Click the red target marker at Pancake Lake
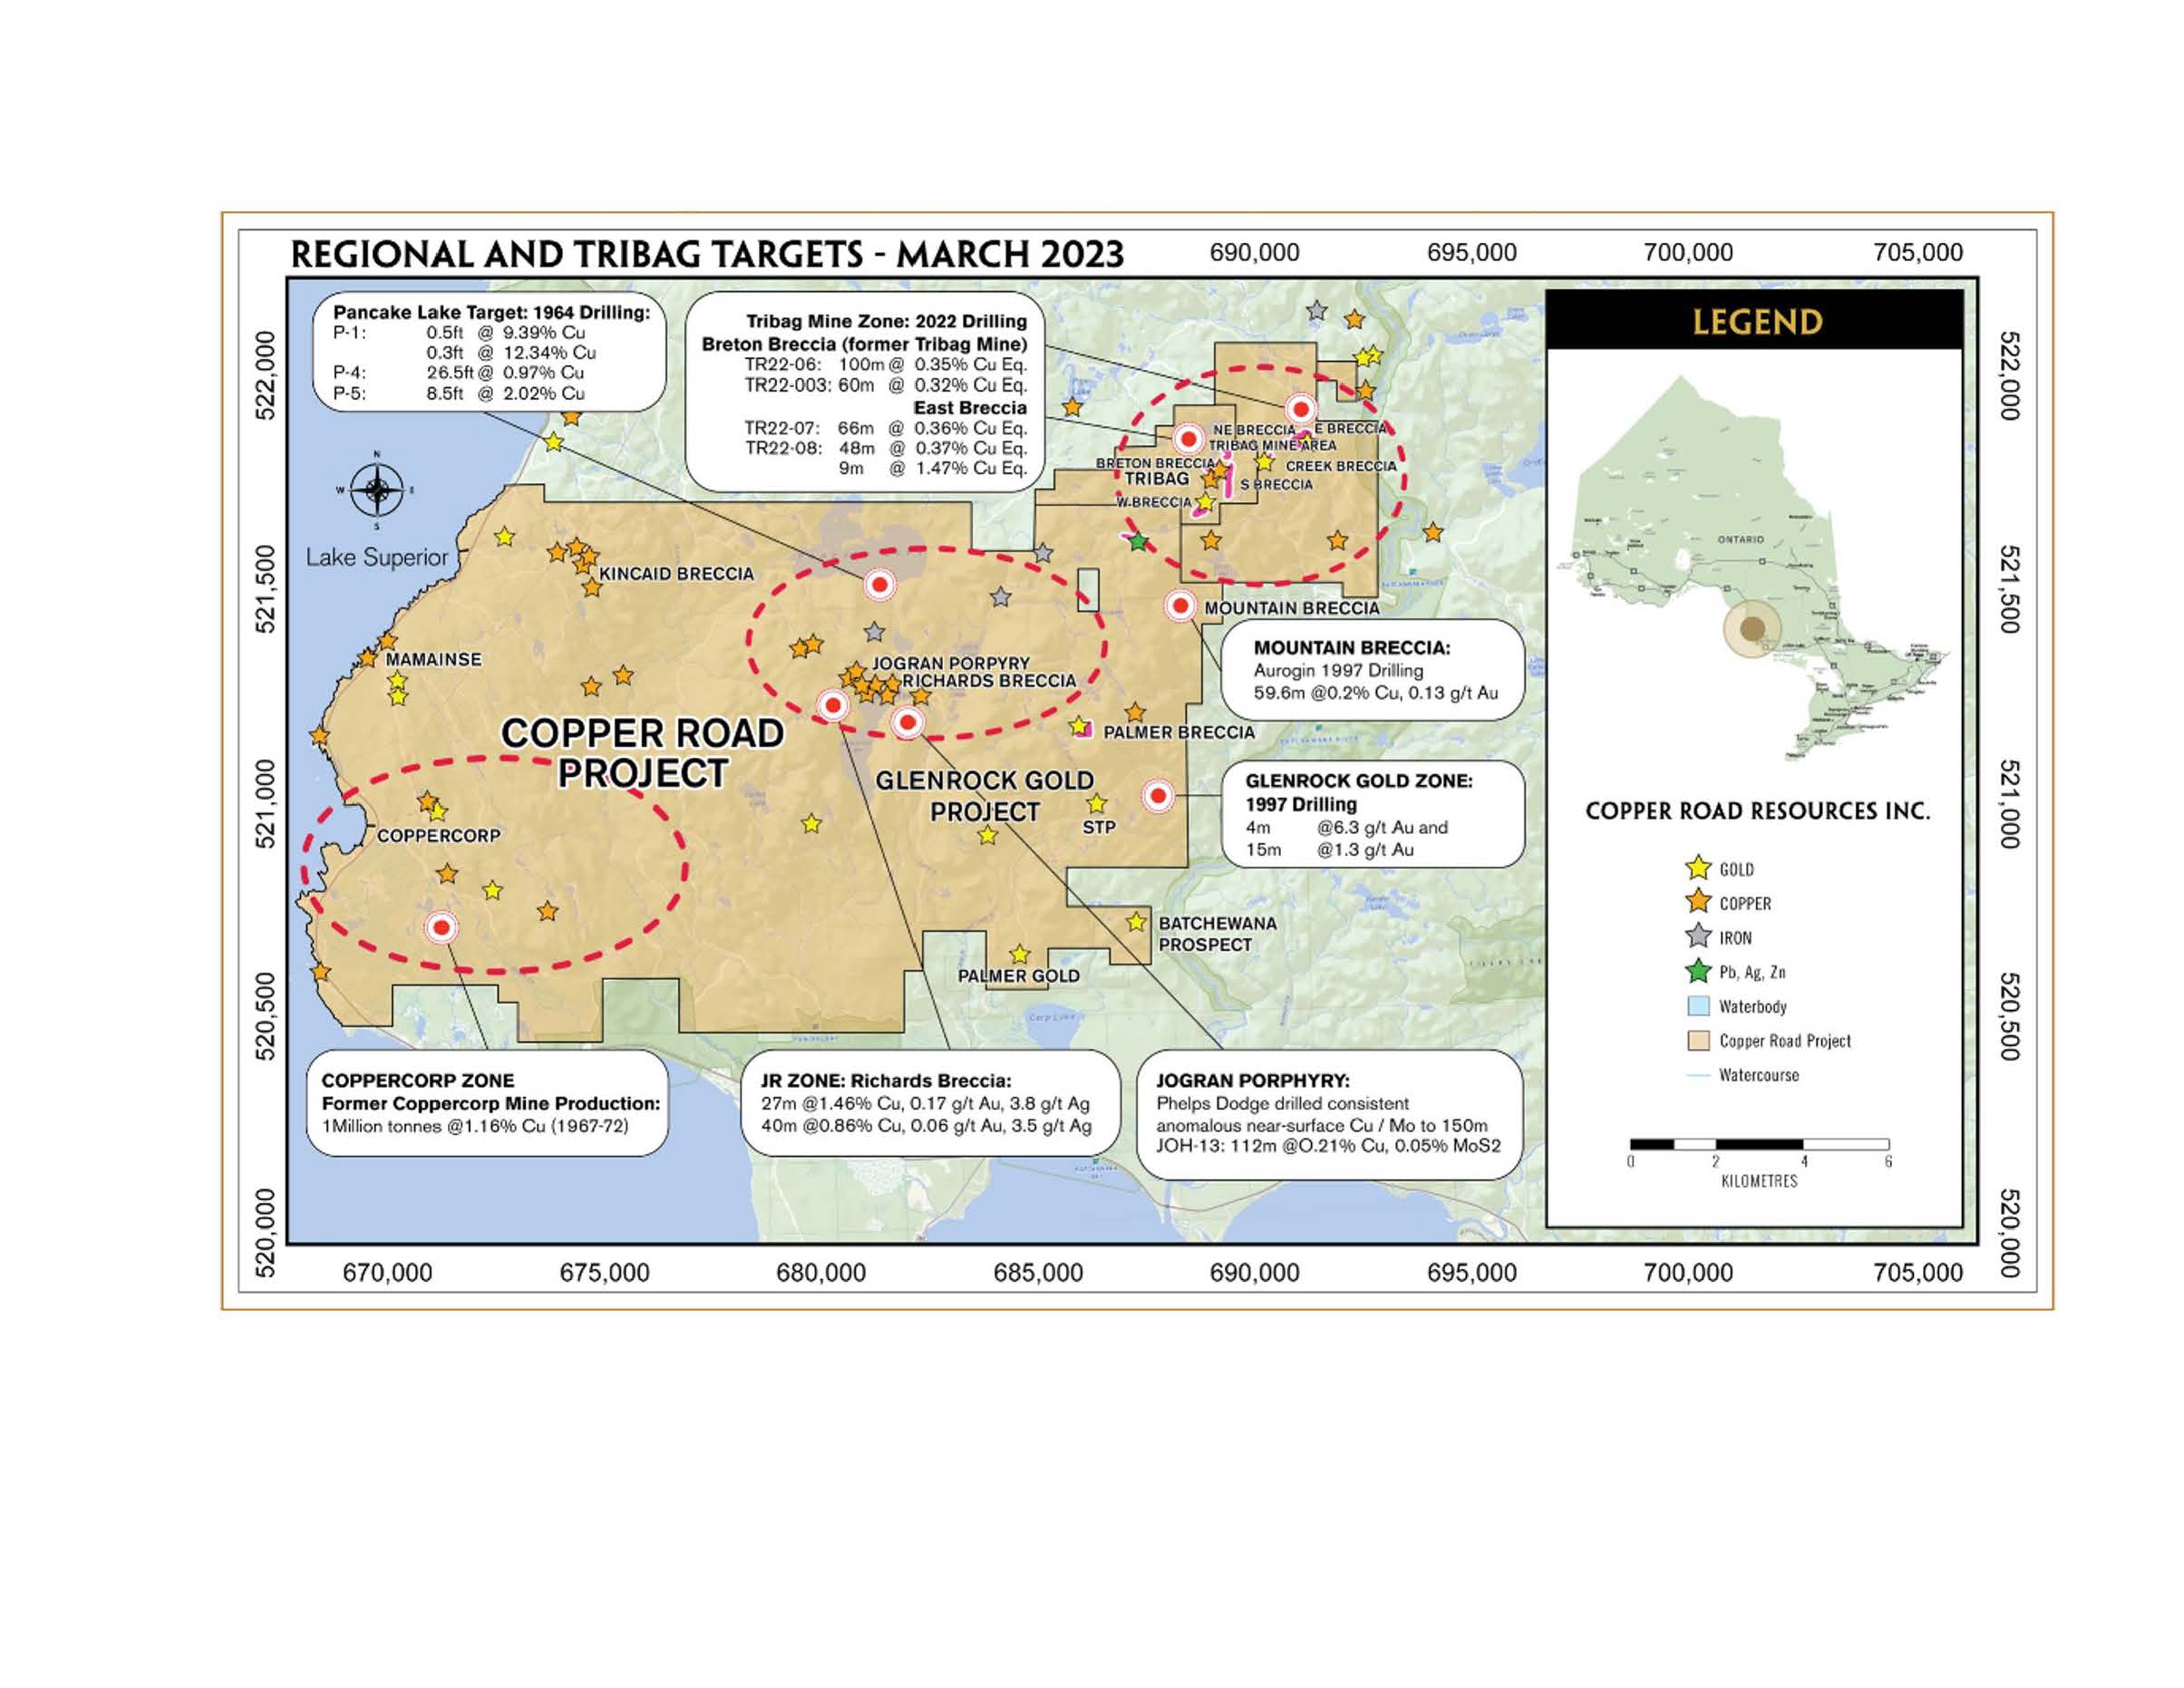Screen dimensions: 2184x1688 pos(879,585)
